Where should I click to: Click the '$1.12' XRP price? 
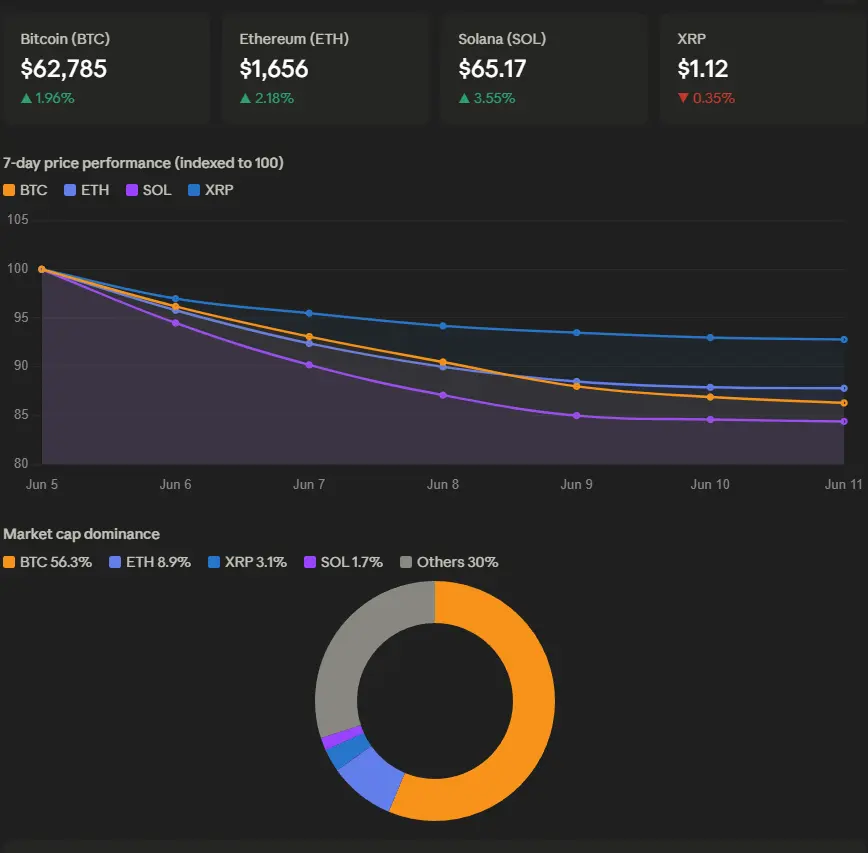point(702,69)
